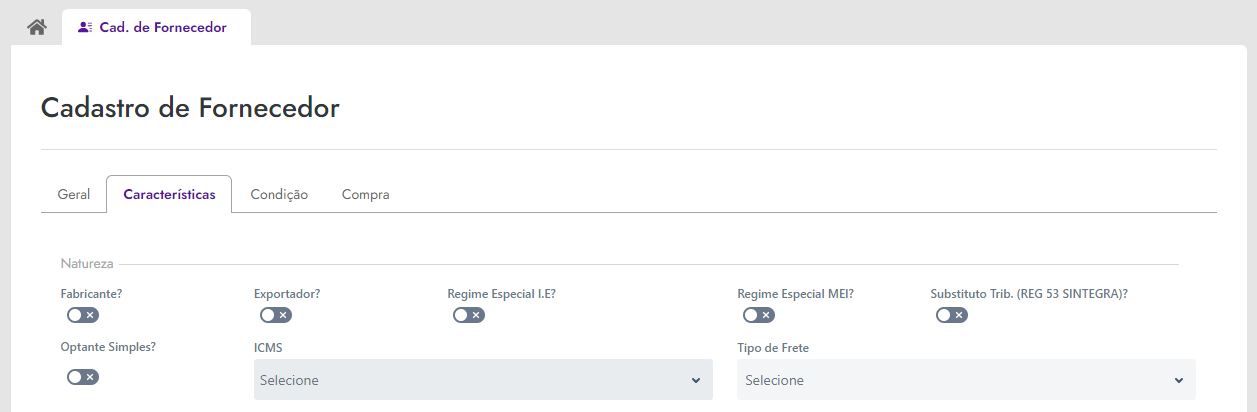1257x412 pixels.
Task: Enable the Exportador? switch
Action: pyautogui.click(x=276, y=315)
